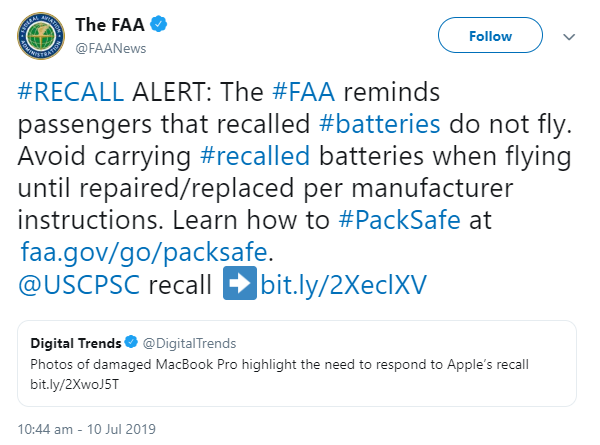The image size is (600, 445).
Task: Open the bit.ly/2XwoJ5T link in quoted tweet
Action: click(75, 384)
